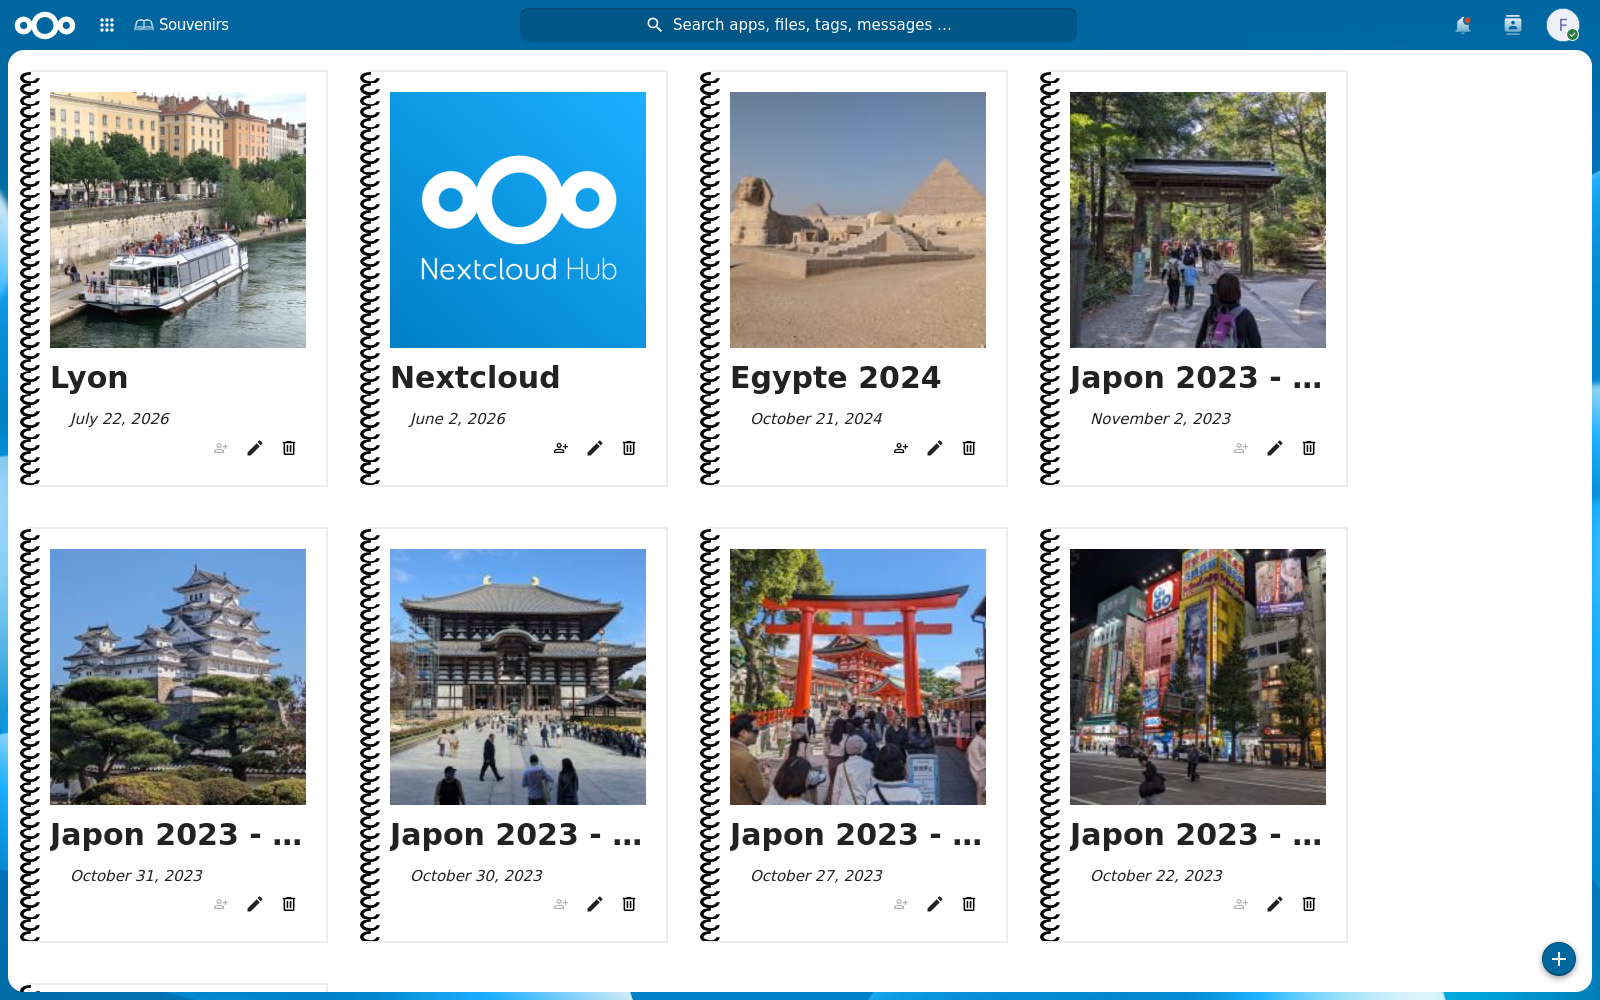The height and width of the screenshot is (1000, 1600).
Task: Edit the Lyon album
Action: tap(255, 448)
